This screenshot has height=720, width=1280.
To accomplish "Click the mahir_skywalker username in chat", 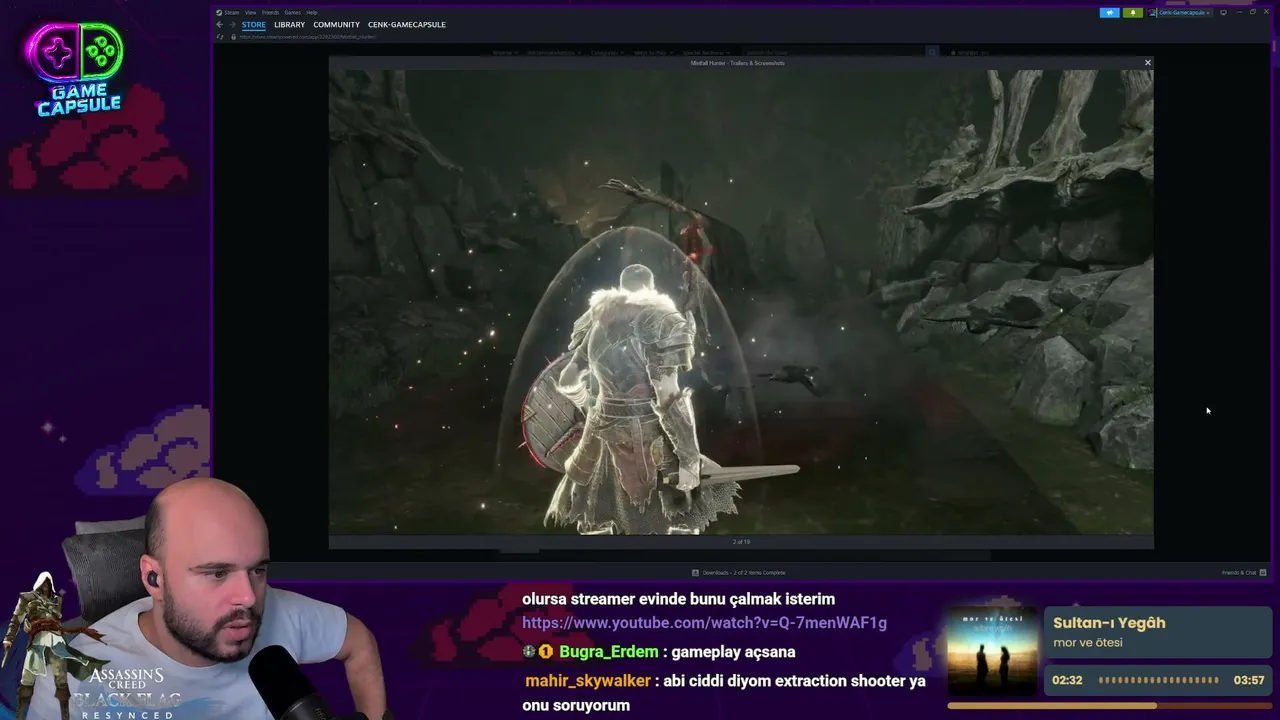I will tap(590, 681).
